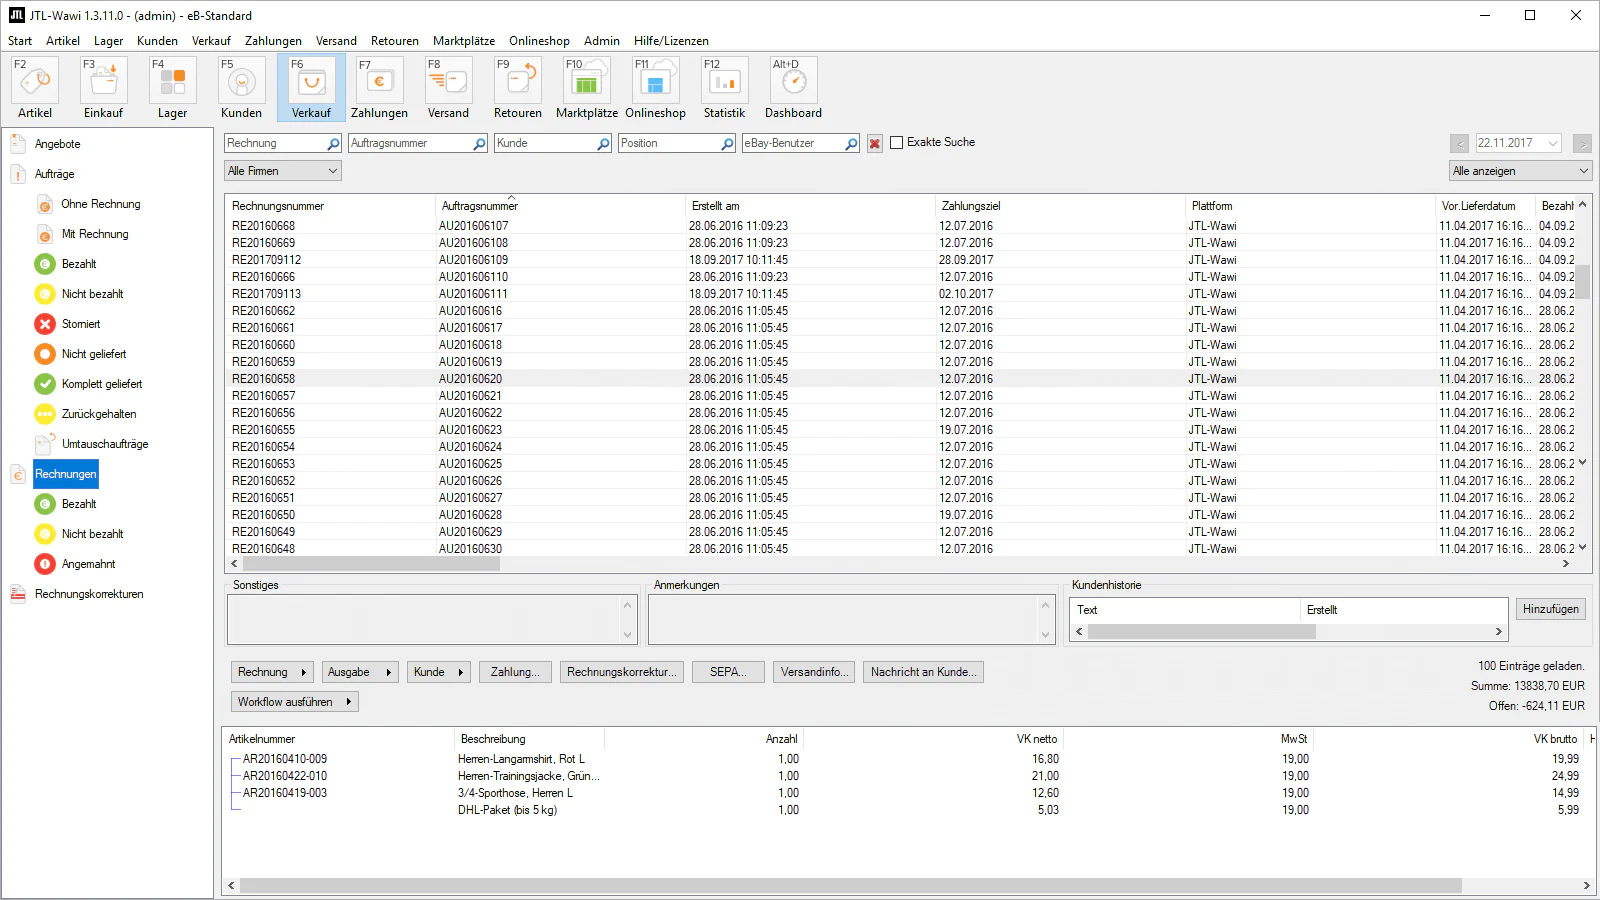Open the Hilfe/Lizenzen menu

click(x=671, y=41)
